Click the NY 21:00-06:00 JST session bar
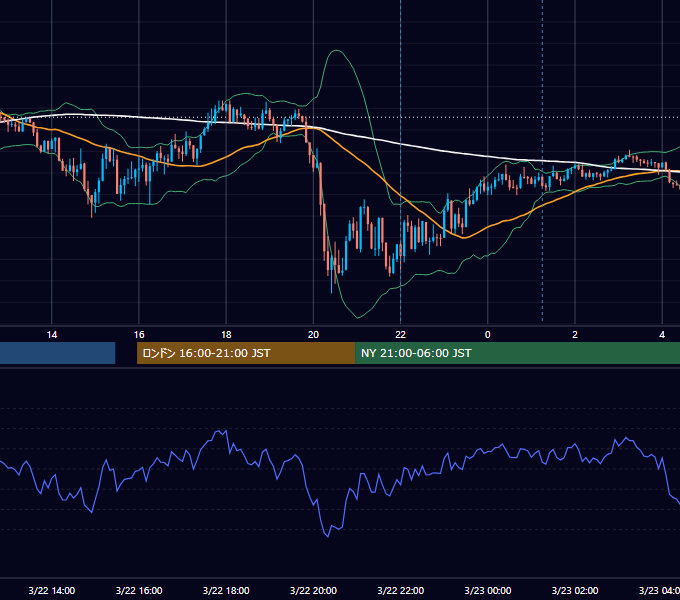Viewport: 680px width, 600px height. pos(517,353)
